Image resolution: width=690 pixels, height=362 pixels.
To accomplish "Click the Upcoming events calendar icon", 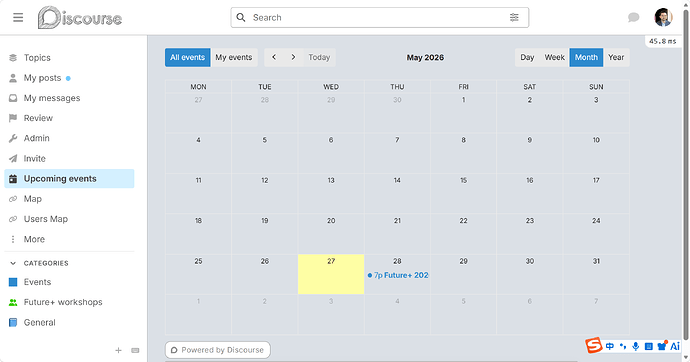I will pos(13,179).
